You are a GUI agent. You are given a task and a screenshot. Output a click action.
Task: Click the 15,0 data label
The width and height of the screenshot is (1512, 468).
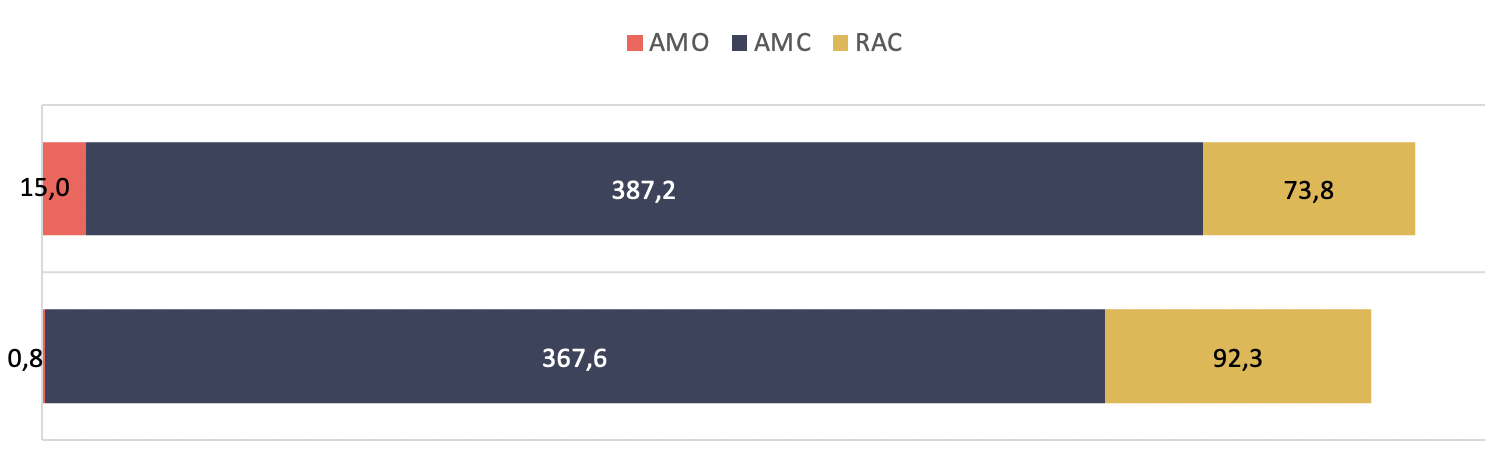[46, 189]
